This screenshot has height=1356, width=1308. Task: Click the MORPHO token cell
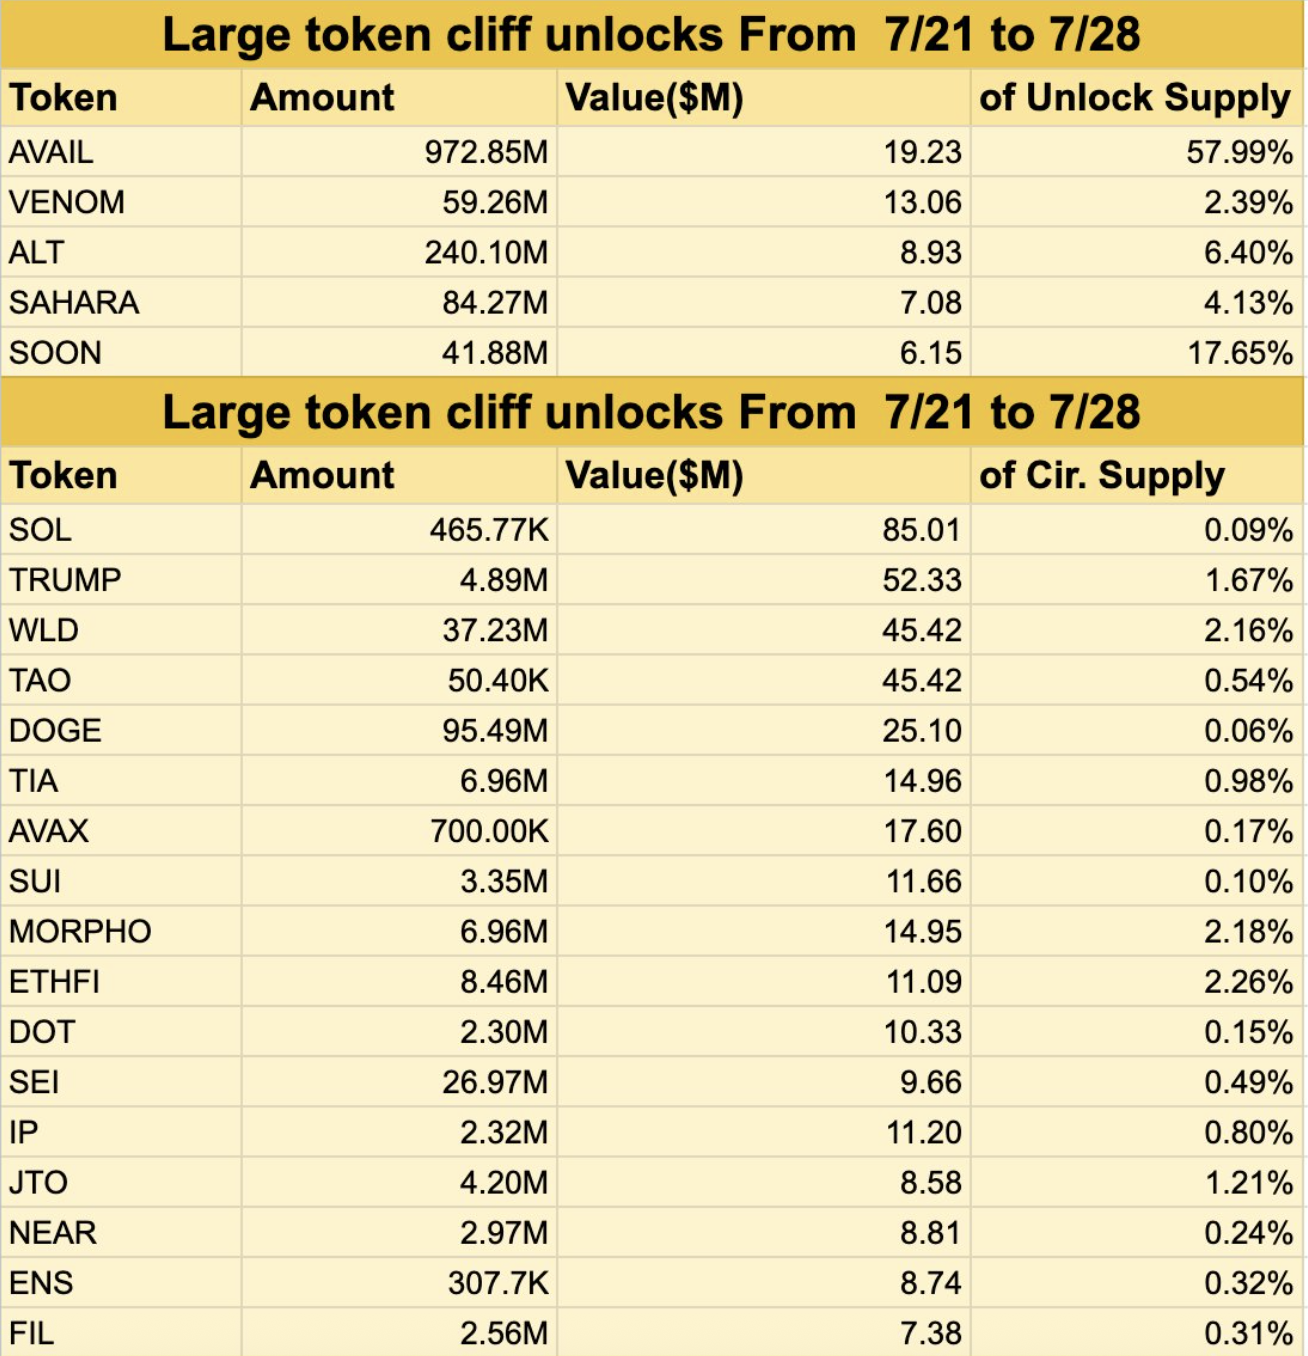coord(80,931)
